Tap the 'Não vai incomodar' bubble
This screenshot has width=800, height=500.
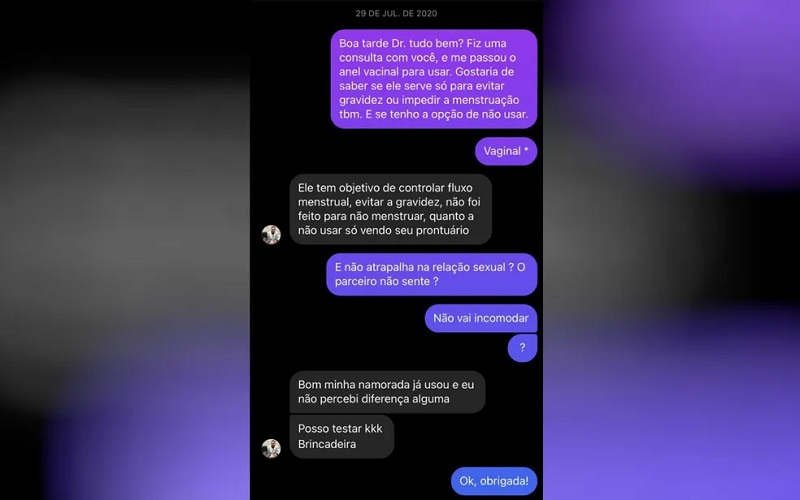coord(481,318)
